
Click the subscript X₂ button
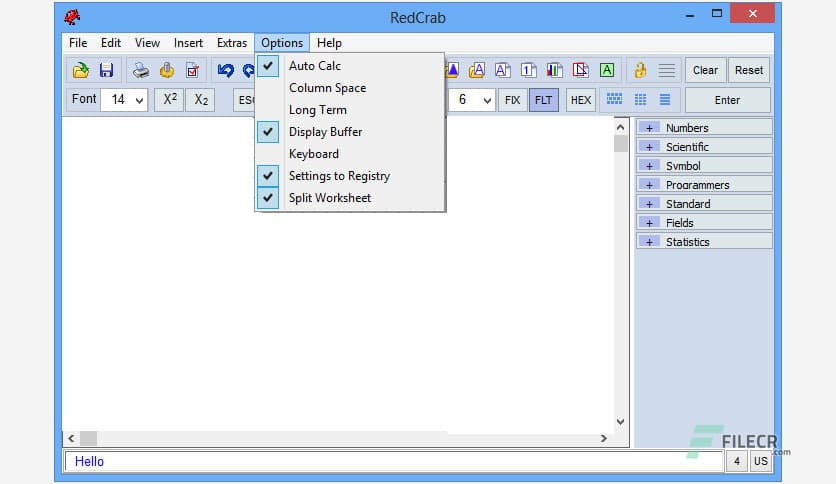tap(200, 100)
